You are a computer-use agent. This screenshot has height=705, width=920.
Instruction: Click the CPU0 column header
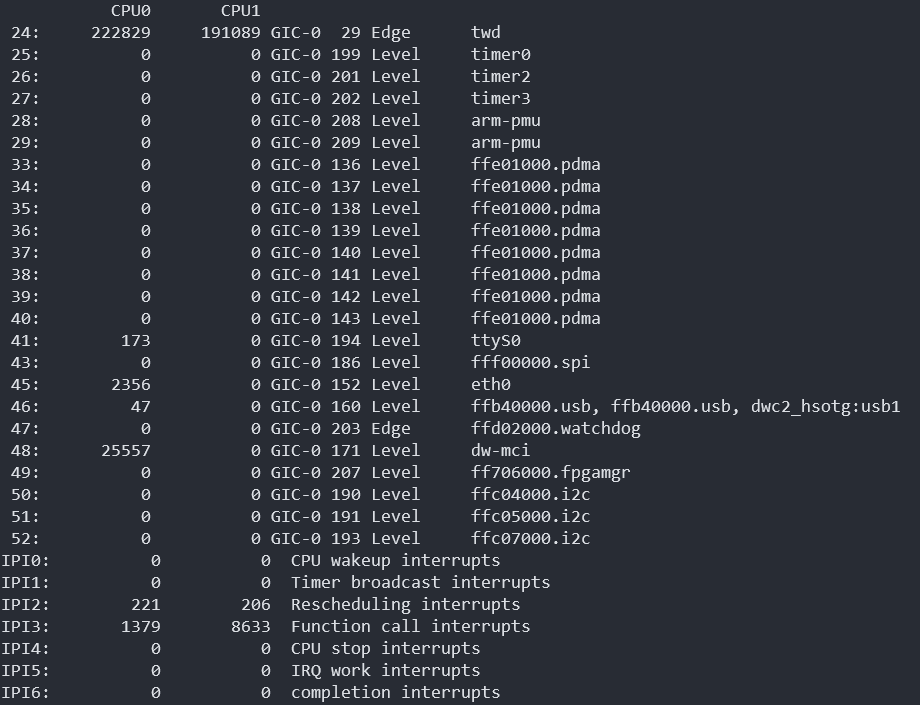coord(131,11)
